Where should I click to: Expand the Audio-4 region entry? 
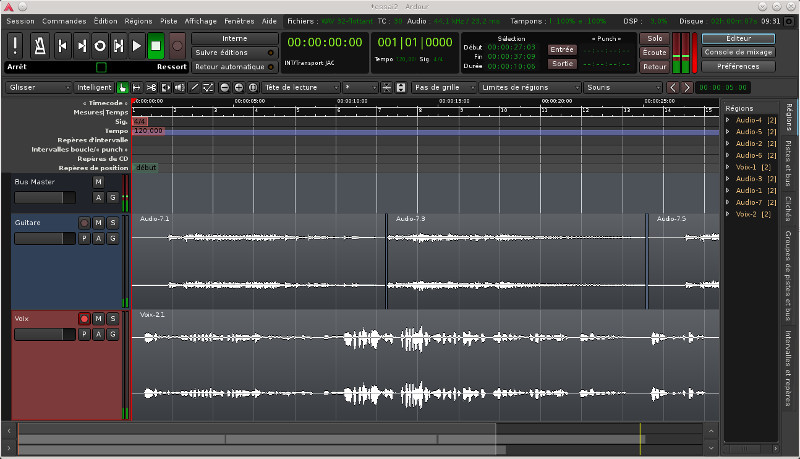729,120
